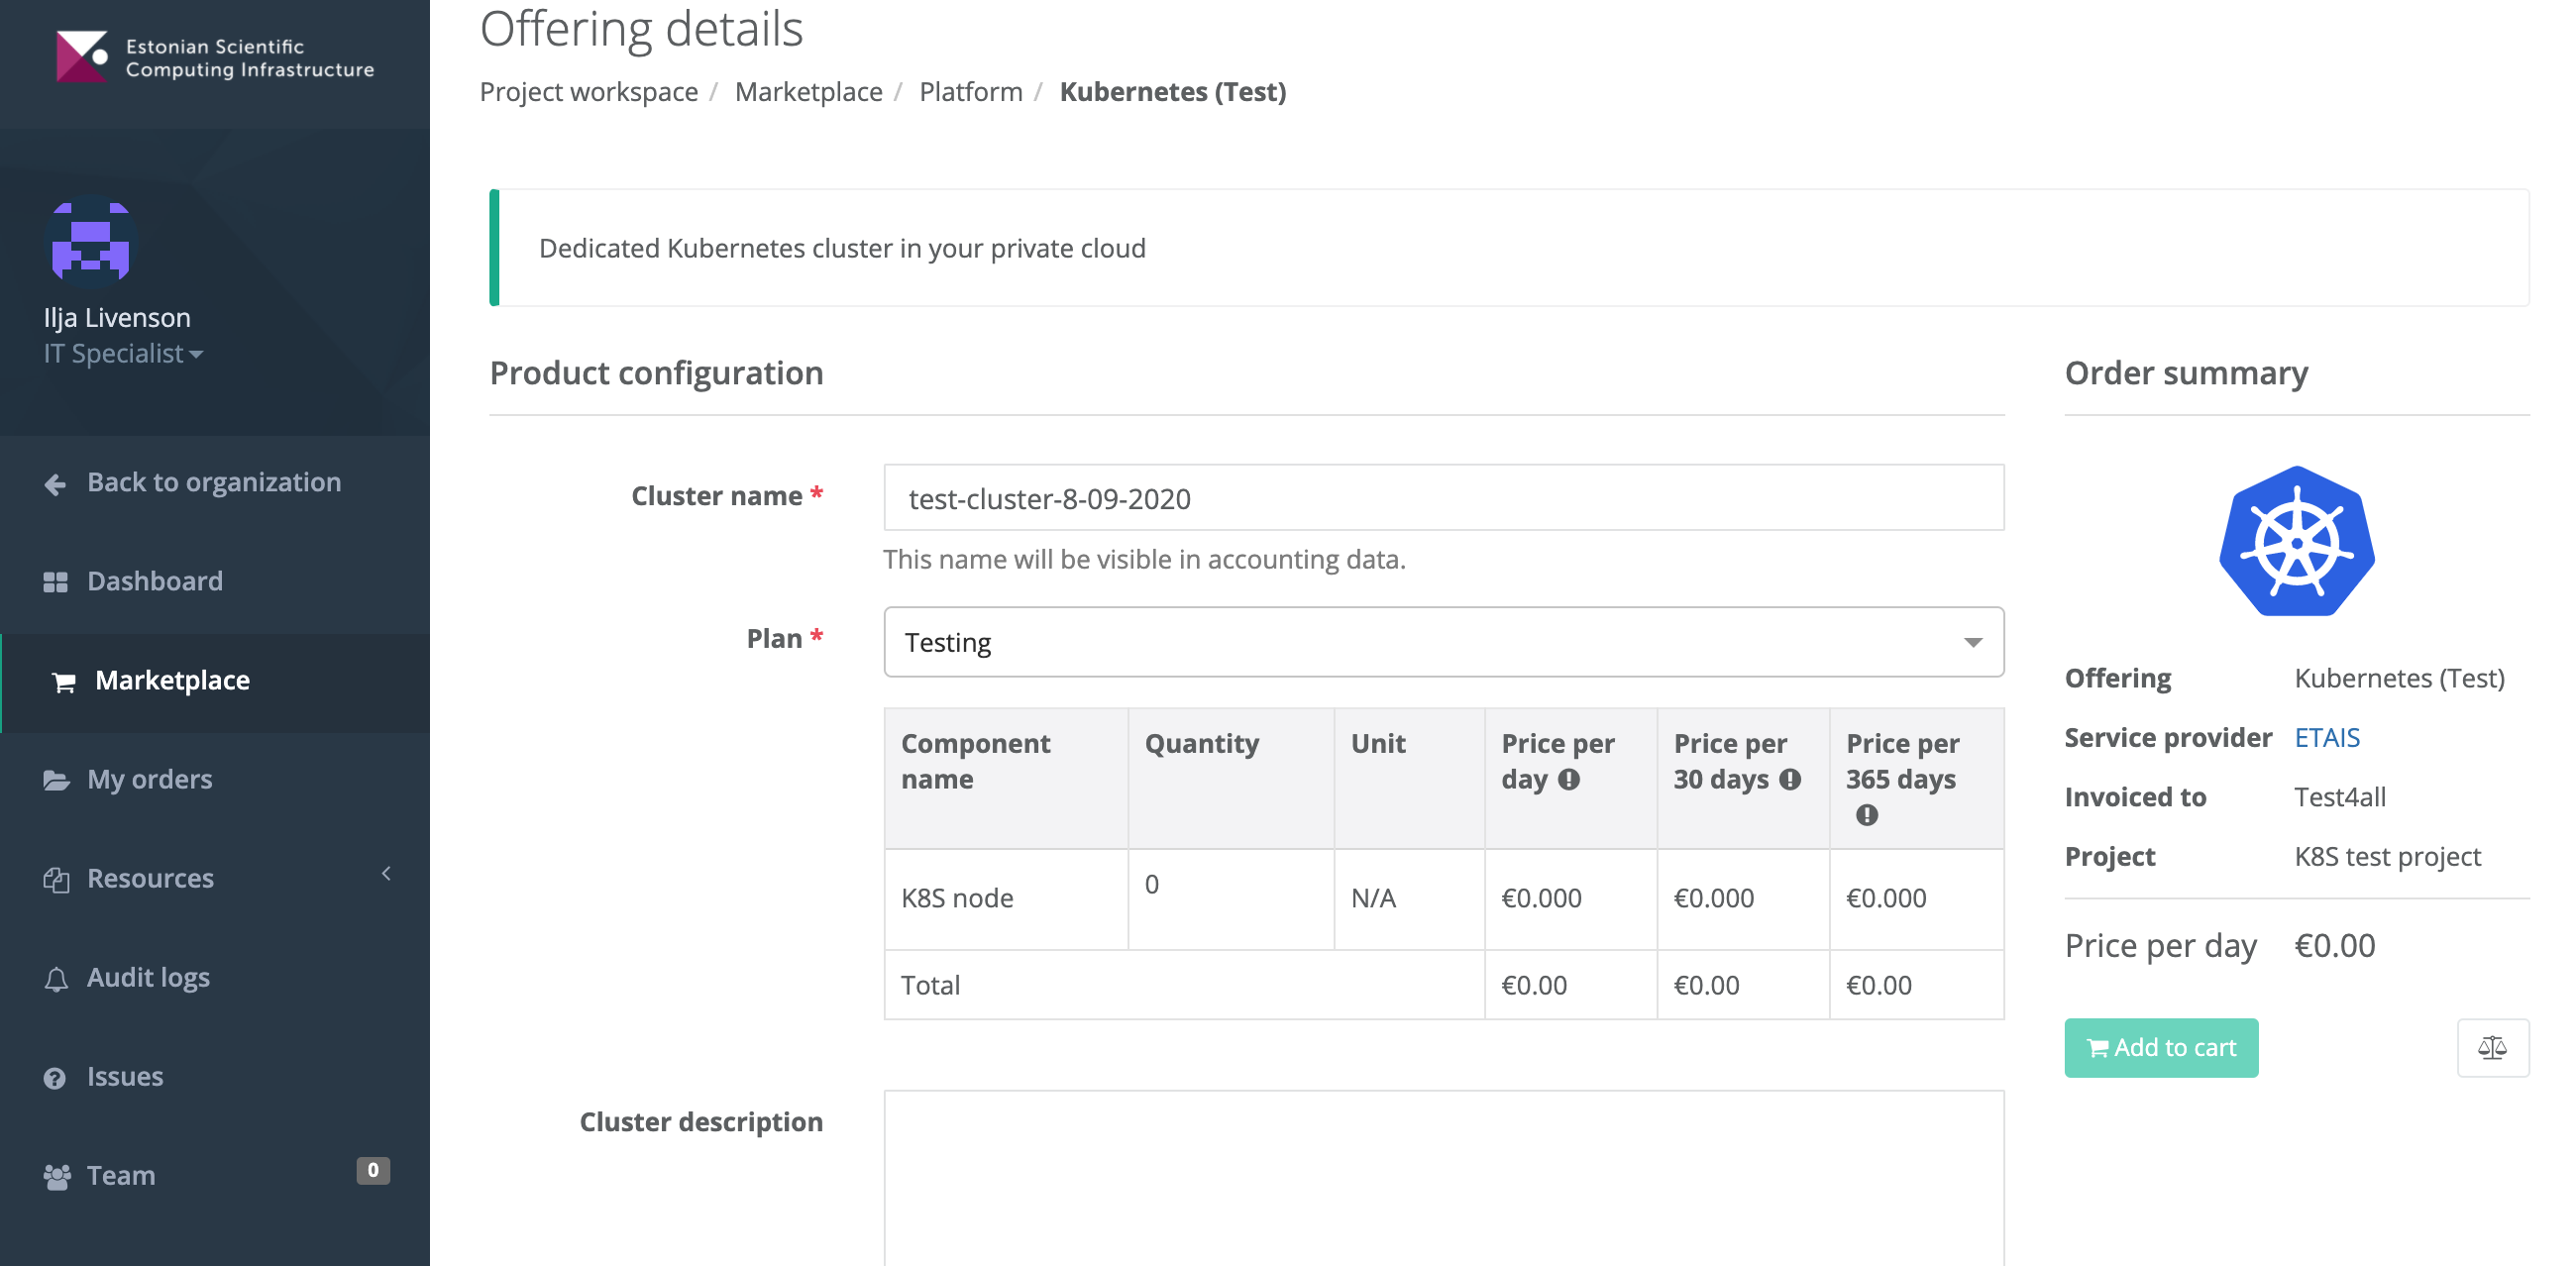Viewport: 2576px width, 1266px height.
Task: Open ETAIS service provider link
Action: [x=2326, y=738]
